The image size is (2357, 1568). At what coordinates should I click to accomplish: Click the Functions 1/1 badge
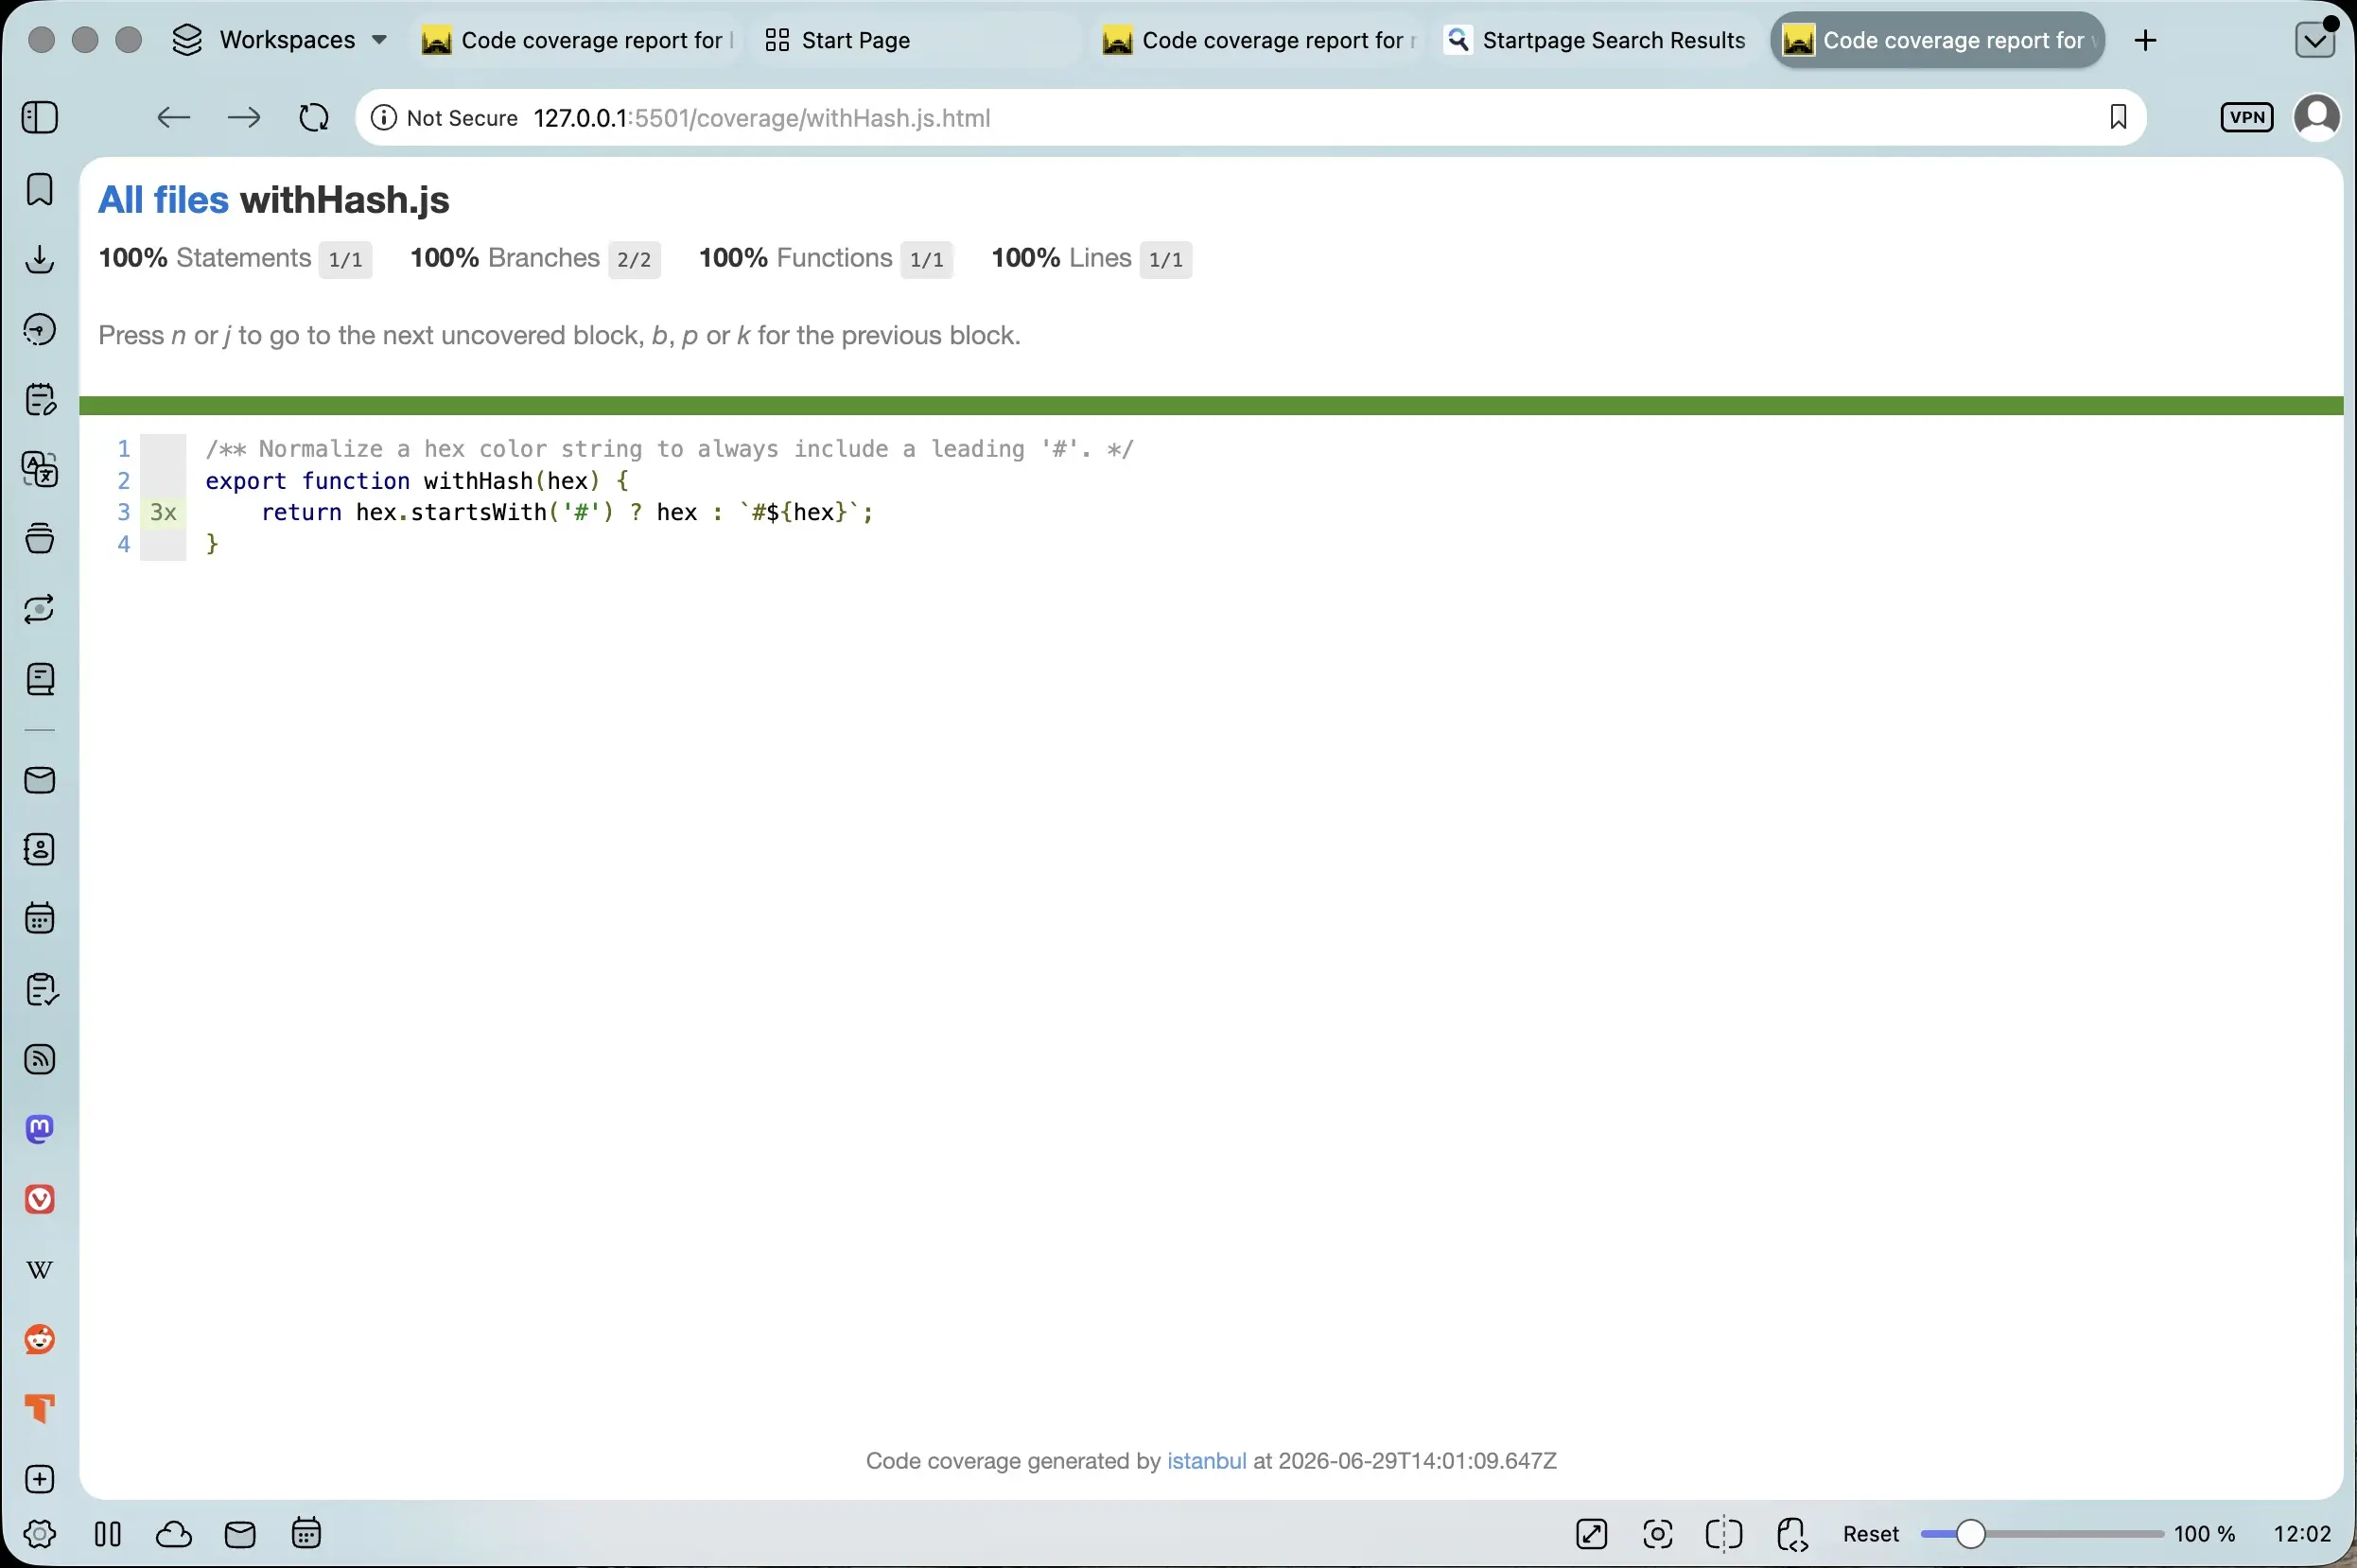click(x=927, y=260)
